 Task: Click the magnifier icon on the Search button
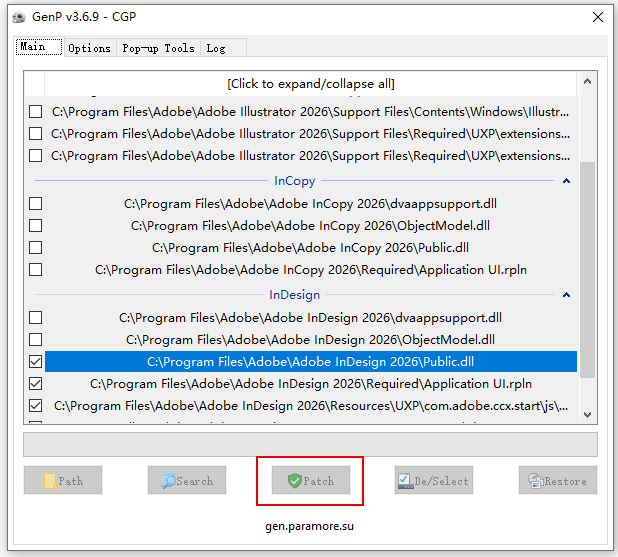tap(167, 481)
